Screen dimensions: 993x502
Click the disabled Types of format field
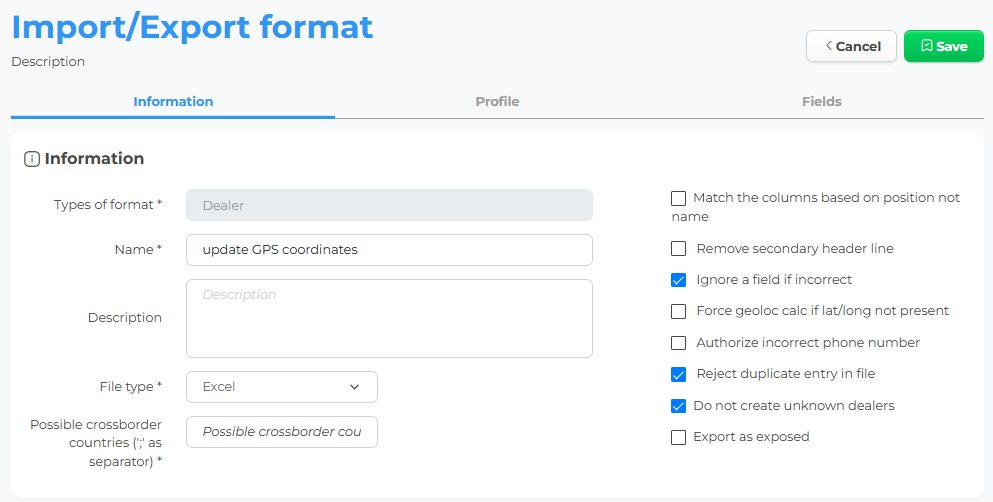[x=389, y=205]
